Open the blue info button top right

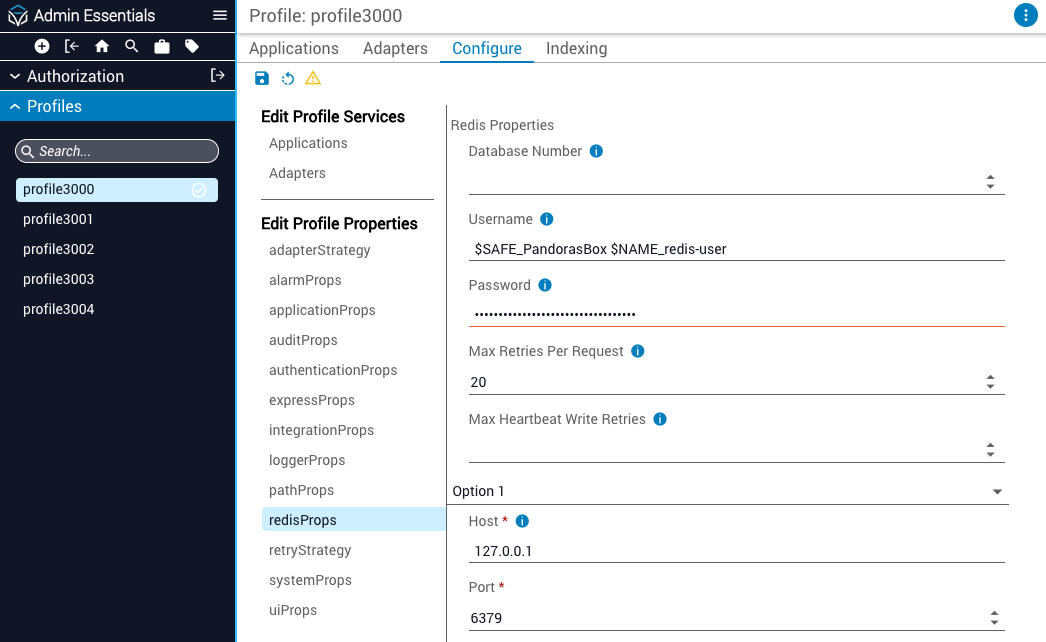coord(1025,15)
